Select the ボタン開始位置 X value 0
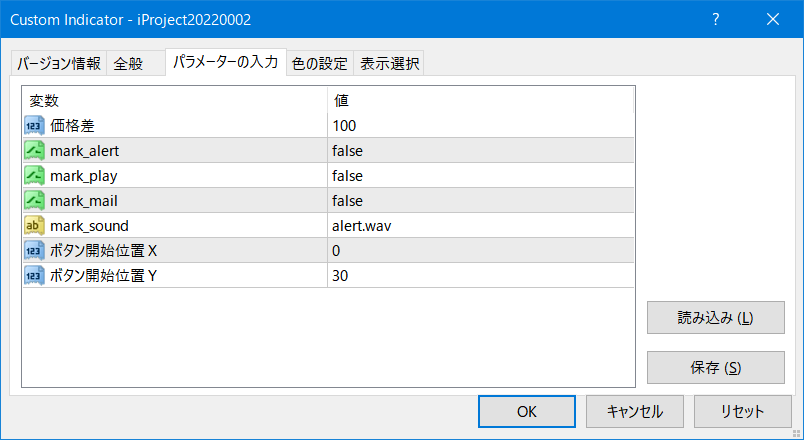The image size is (804, 440). tap(480, 251)
